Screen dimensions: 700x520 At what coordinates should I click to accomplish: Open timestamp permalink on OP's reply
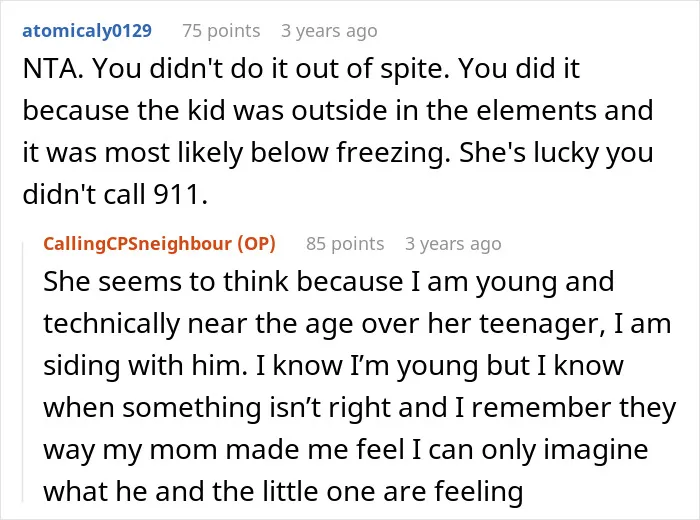click(453, 244)
